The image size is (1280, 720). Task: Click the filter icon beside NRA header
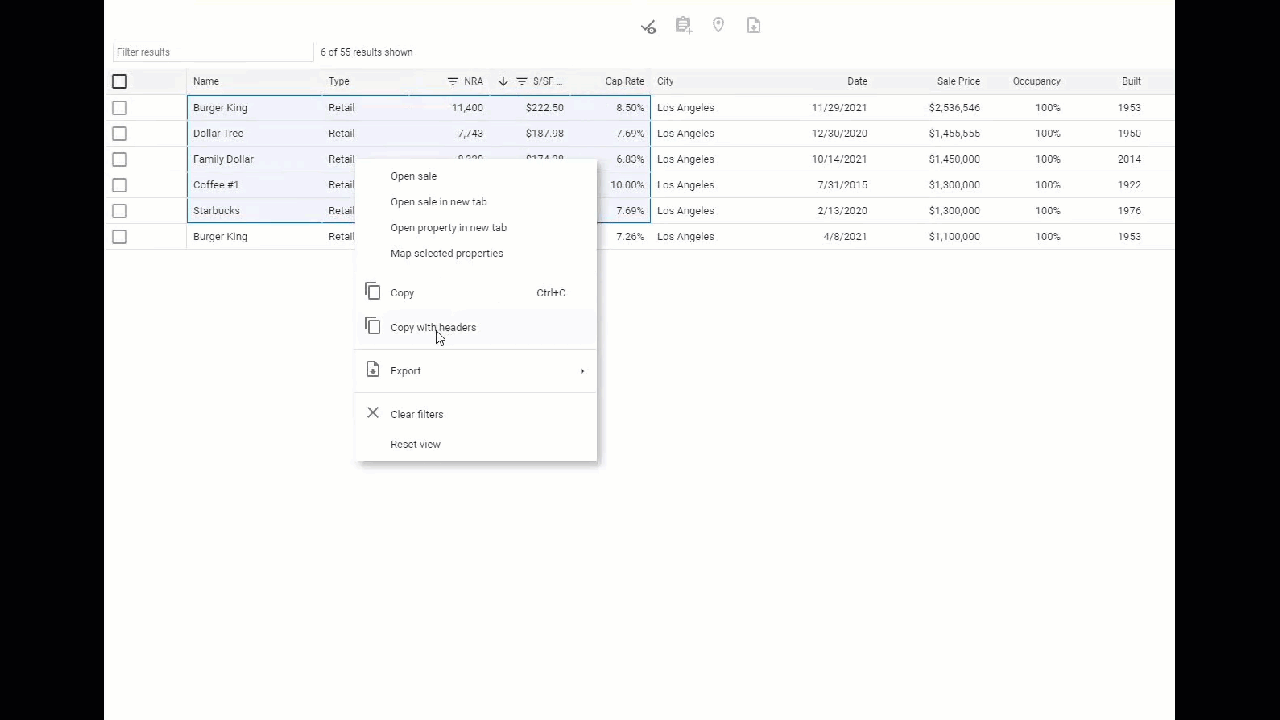click(452, 81)
